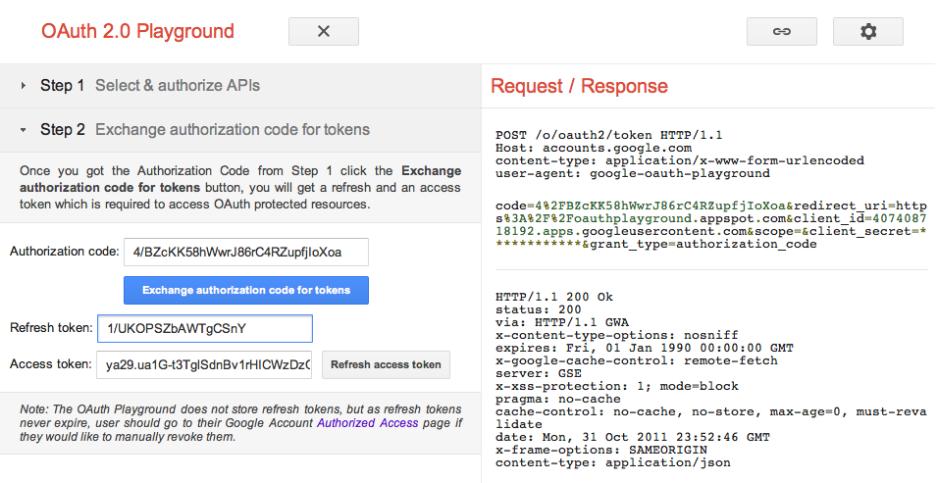Click the 'status: 200' line
Viewport: 951px width, 483px height.
coord(539,309)
